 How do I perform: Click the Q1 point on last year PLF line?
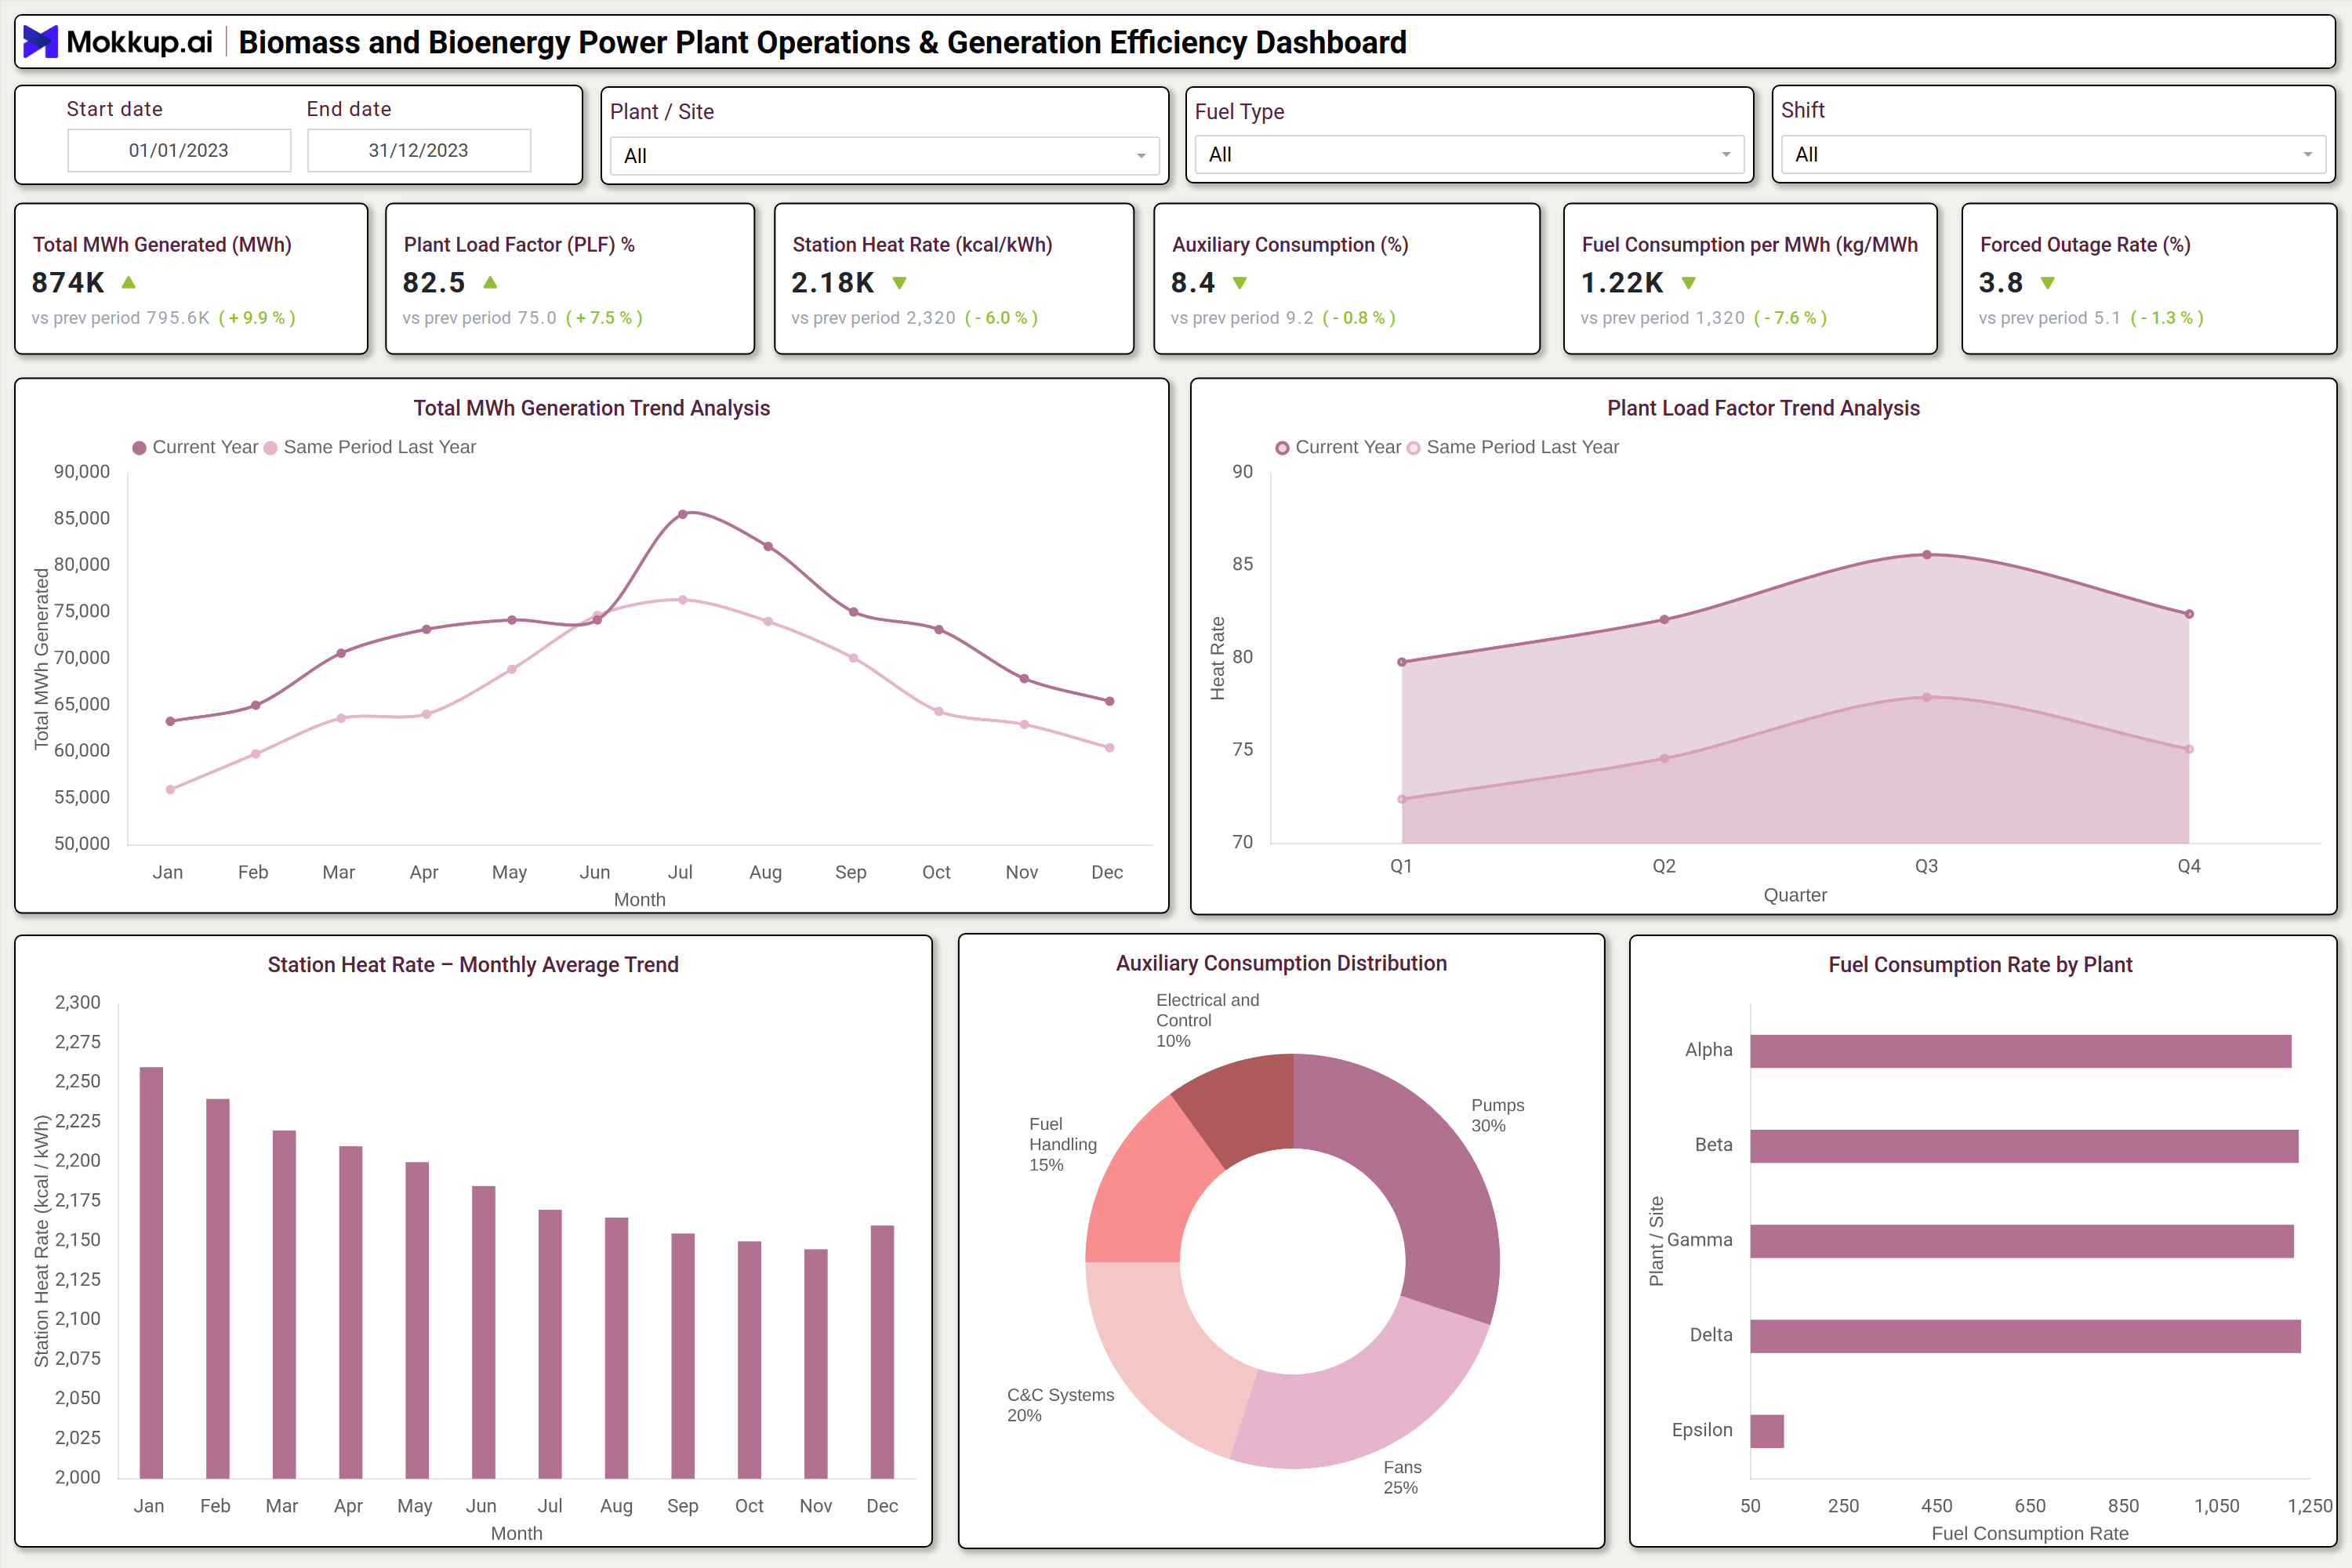click(x=1402, y=799)
